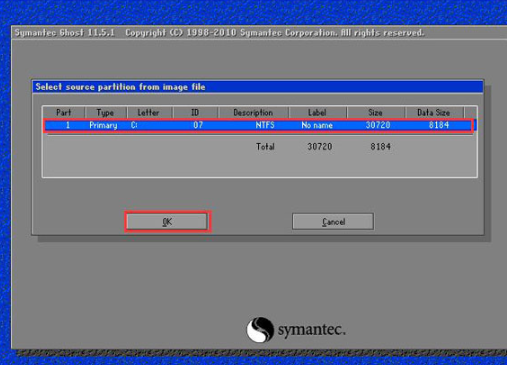Click the Letter column header
The width and height of the screenshot is (507, 365).
[149, 112]
